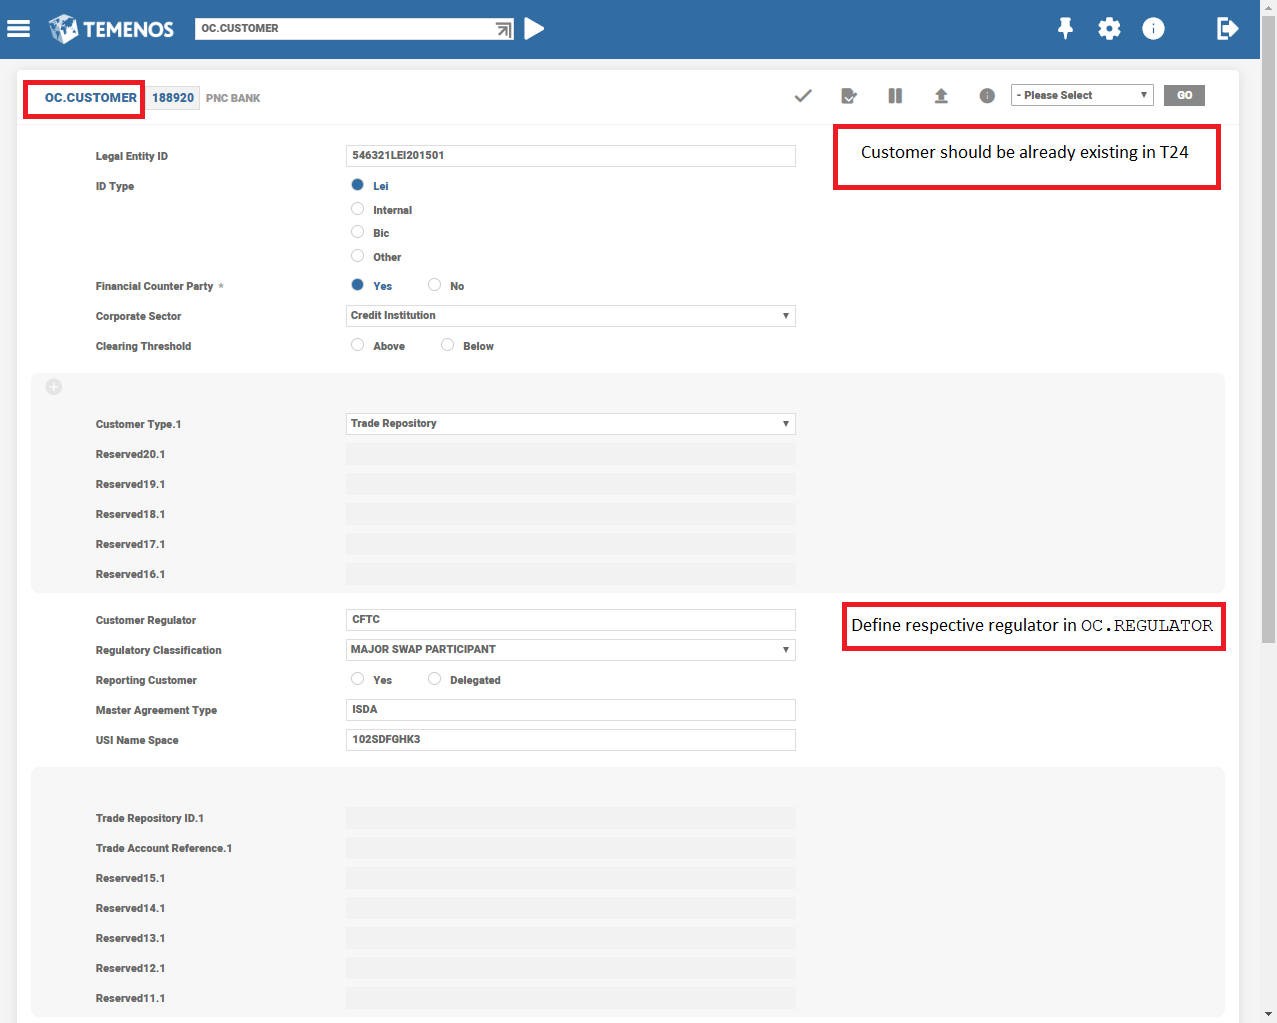The image size is (1277, 1023).
Task: Open settings gear in the header
Action: [1109, 28]
